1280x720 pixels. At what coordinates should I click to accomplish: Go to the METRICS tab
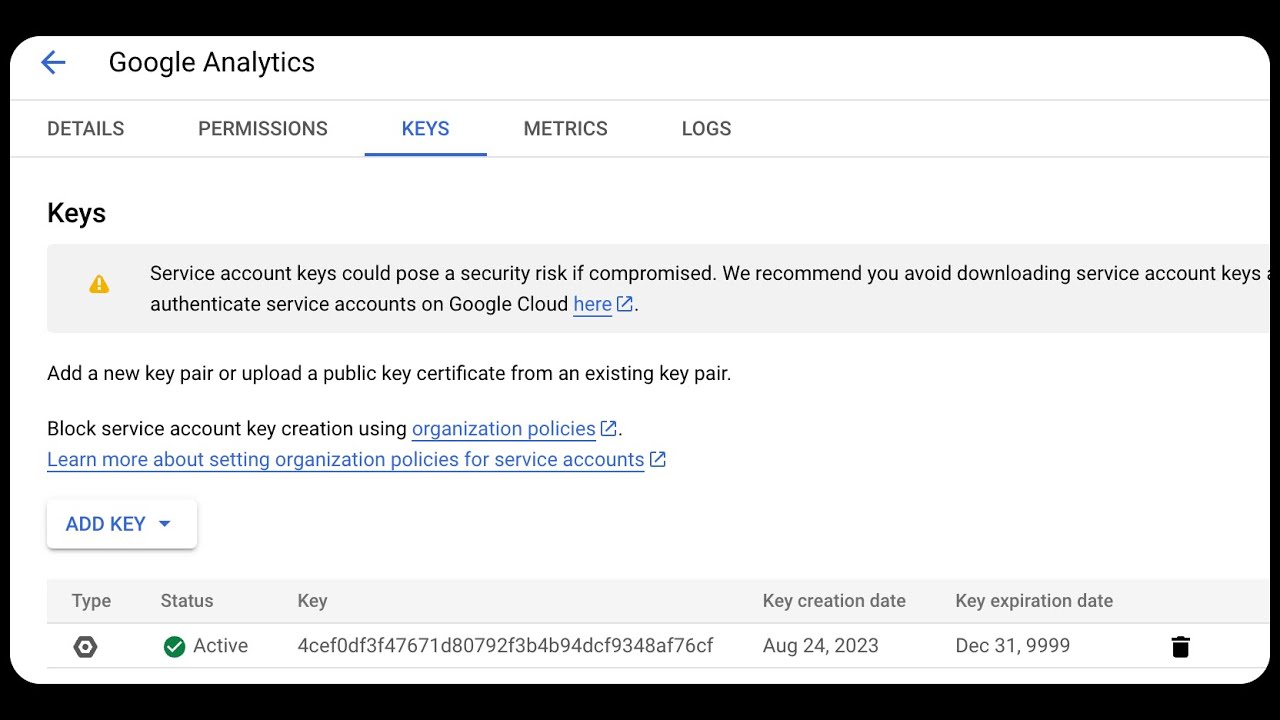(x=565, y=129)
